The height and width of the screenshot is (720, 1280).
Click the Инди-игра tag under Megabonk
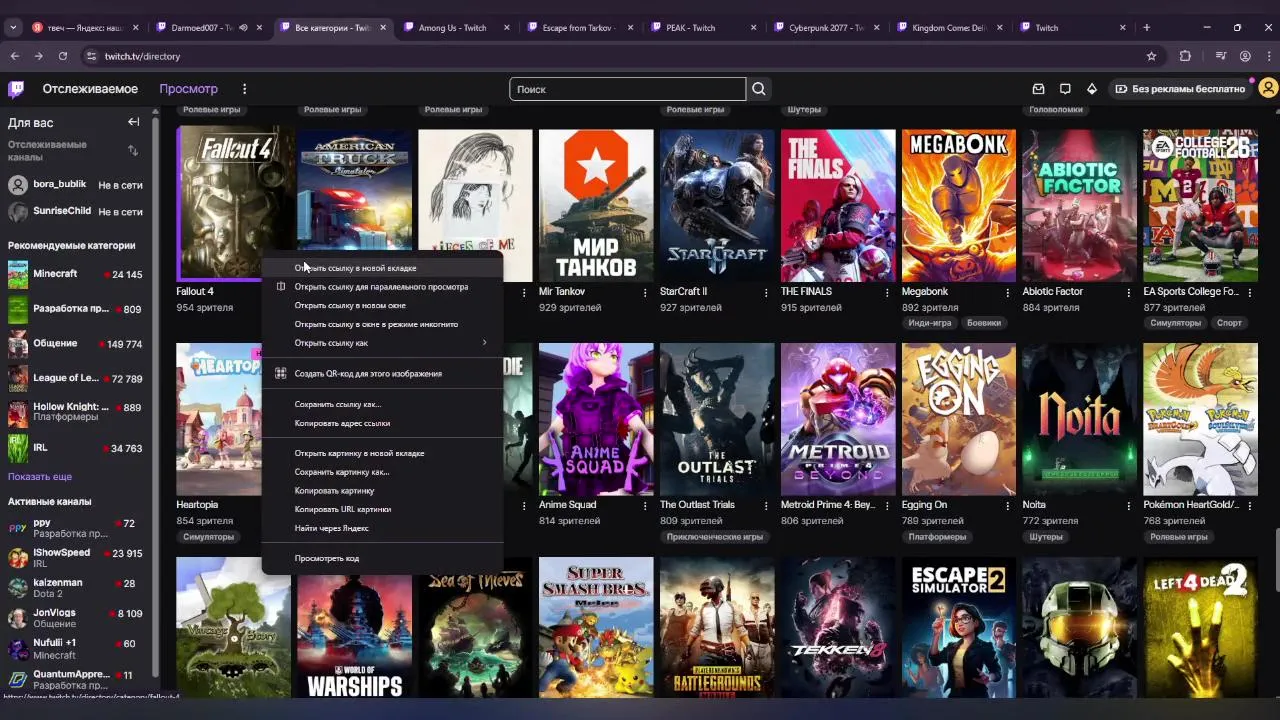(930, 323)
